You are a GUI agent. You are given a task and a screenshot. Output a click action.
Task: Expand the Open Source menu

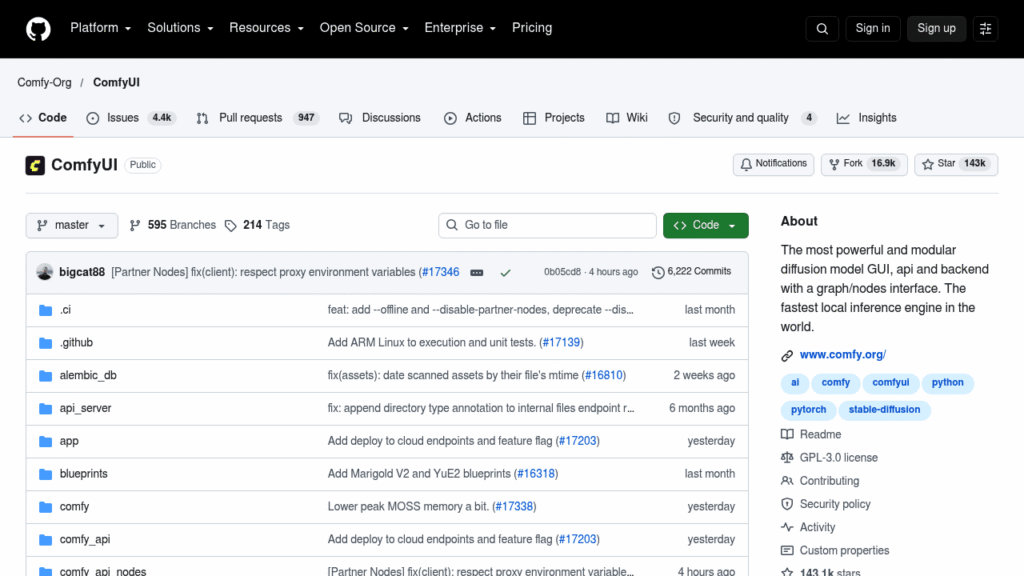click(x=364, y=28)
